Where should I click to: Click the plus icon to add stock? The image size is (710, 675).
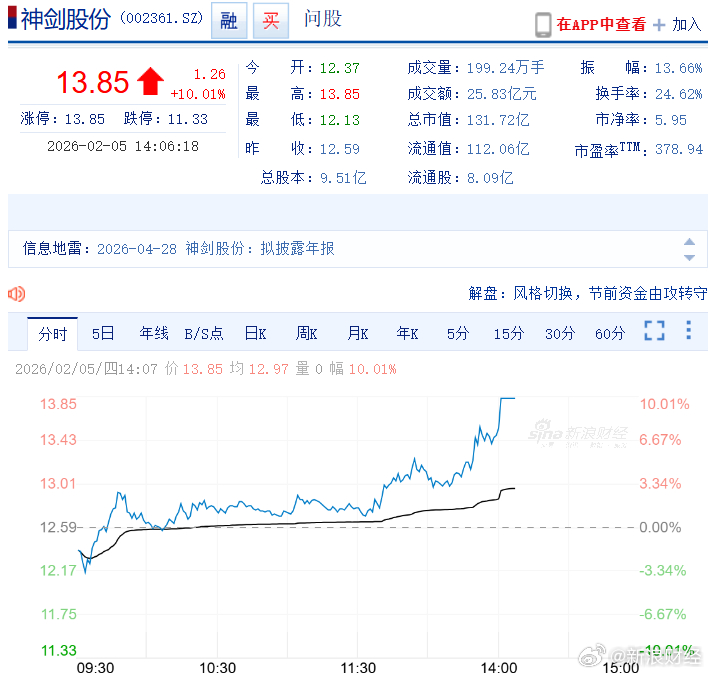pyautogui.click(x=659, y=25)
